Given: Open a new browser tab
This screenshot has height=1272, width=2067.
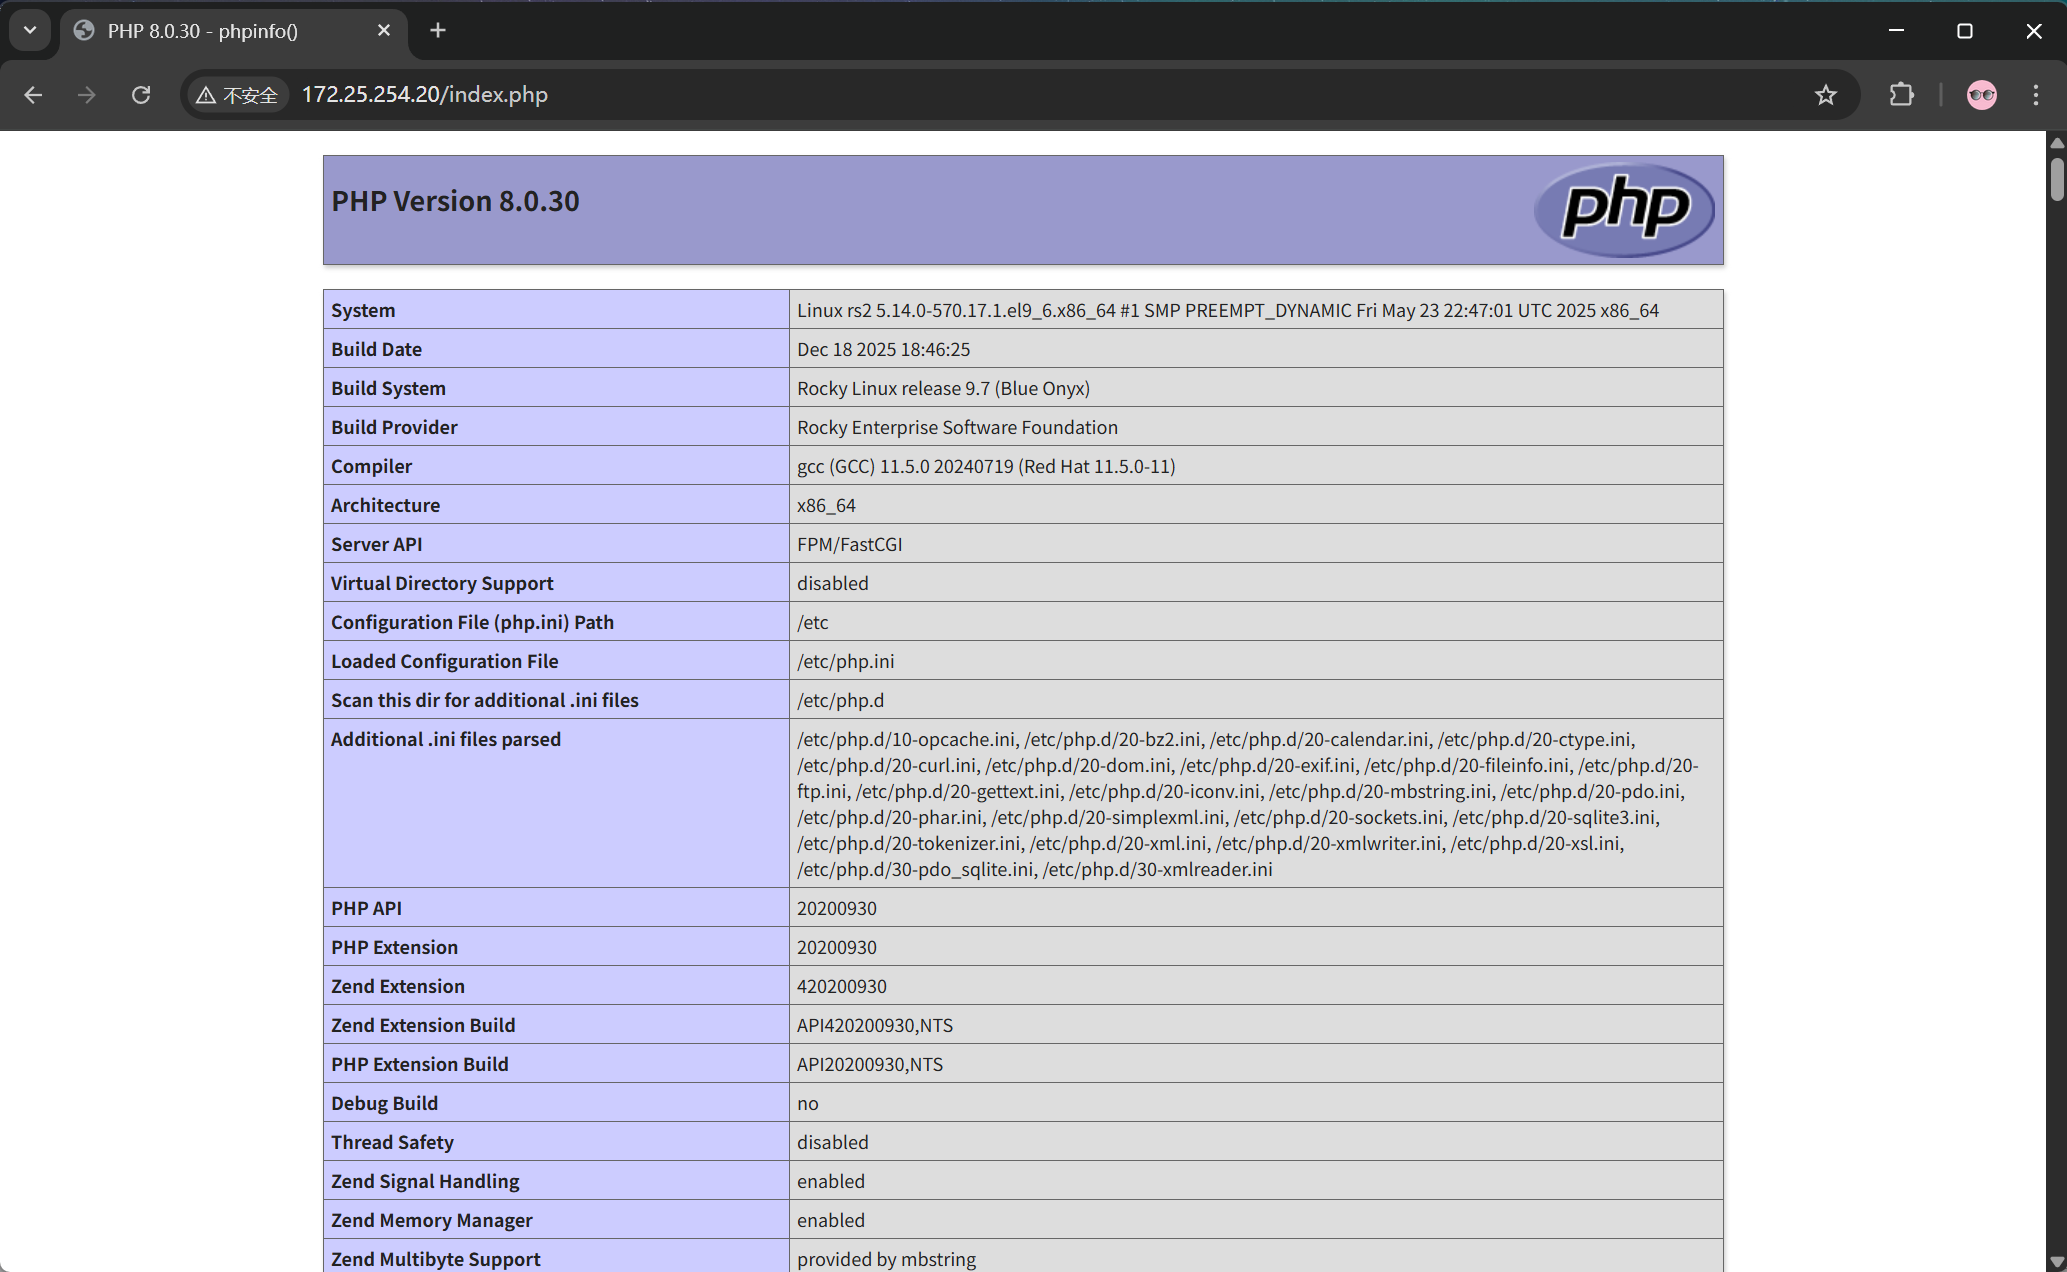Looking at the screenshot, I should coord(437,30).
